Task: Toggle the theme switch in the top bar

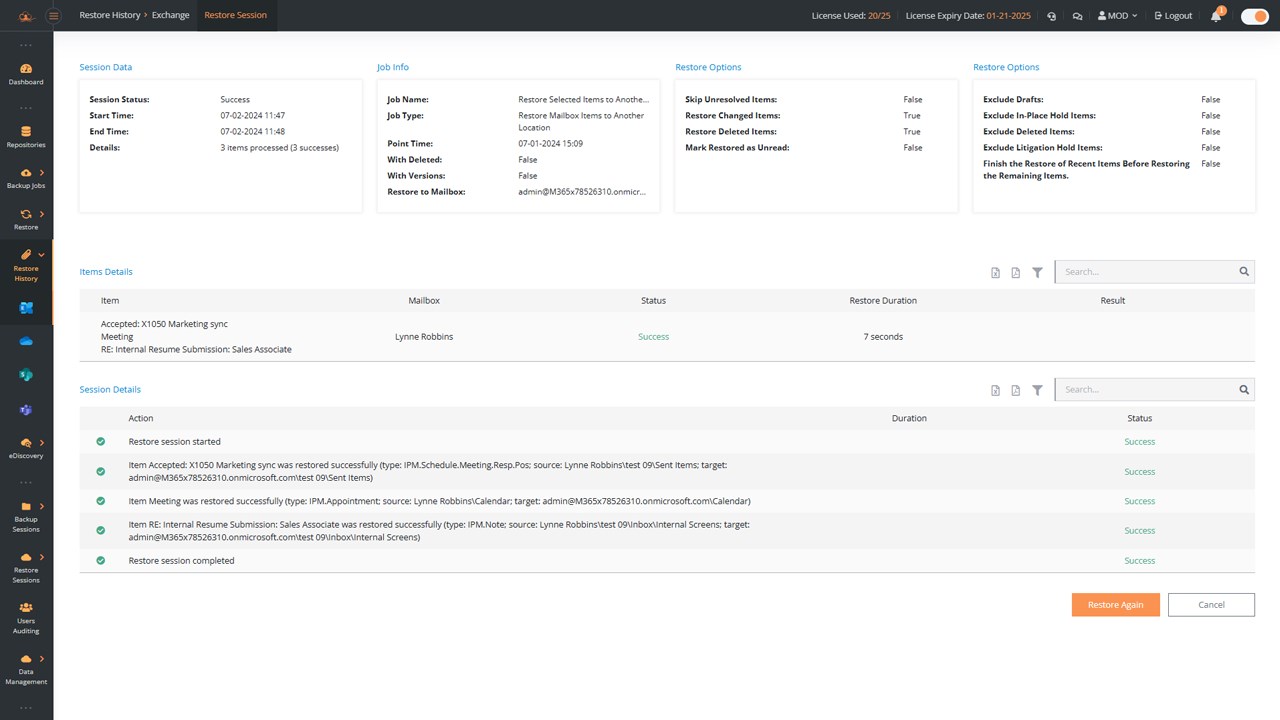Action: click(x=1254, y=16)
